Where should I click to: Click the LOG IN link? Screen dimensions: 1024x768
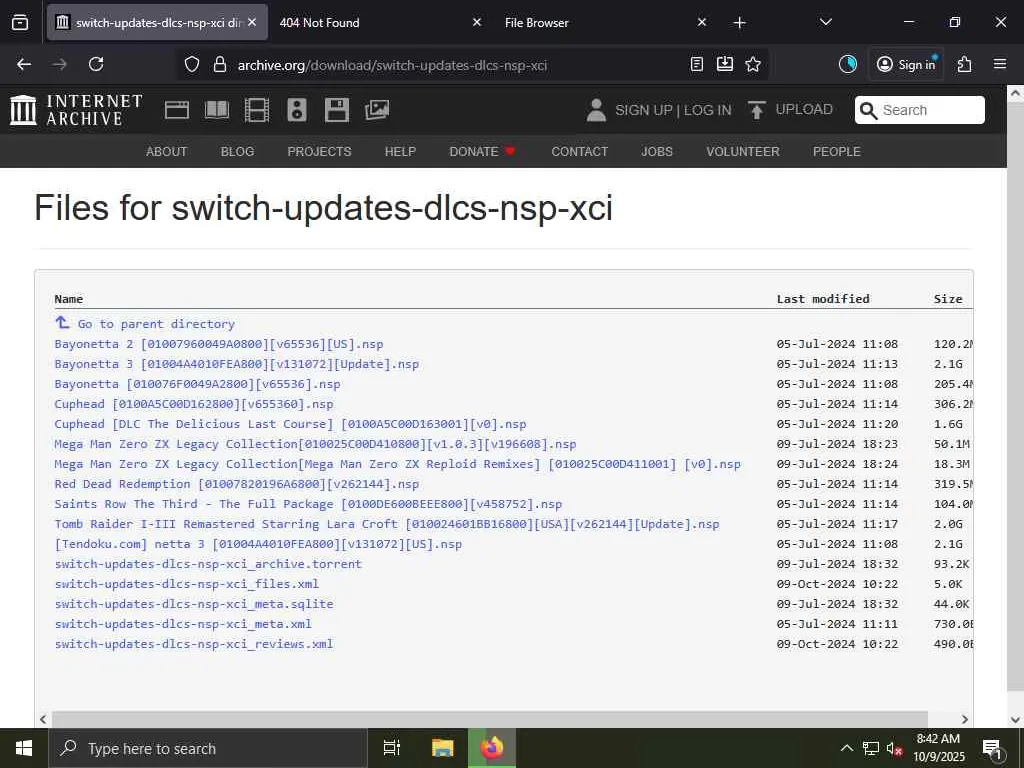pos(708,110)
